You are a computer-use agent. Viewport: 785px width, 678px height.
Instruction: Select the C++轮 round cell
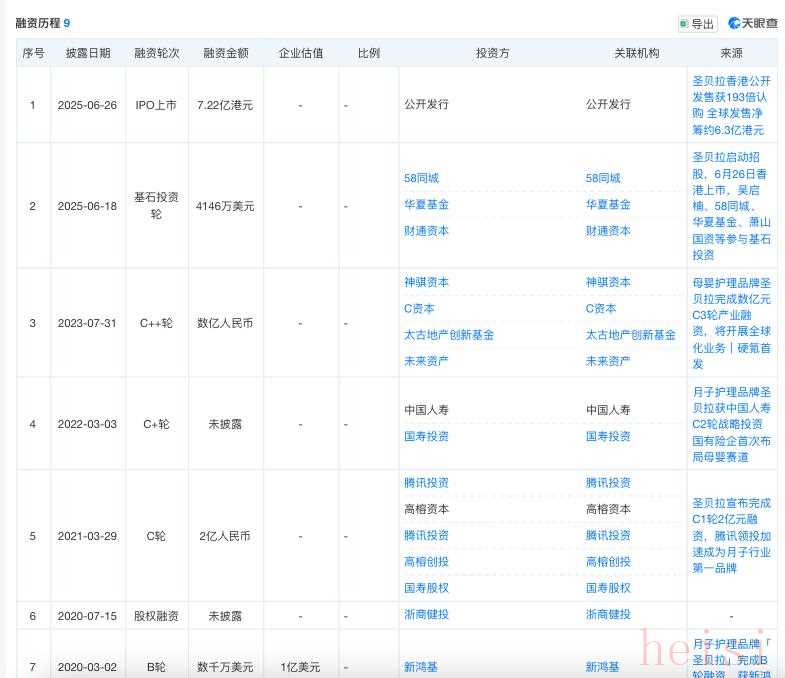coord(156,323)
